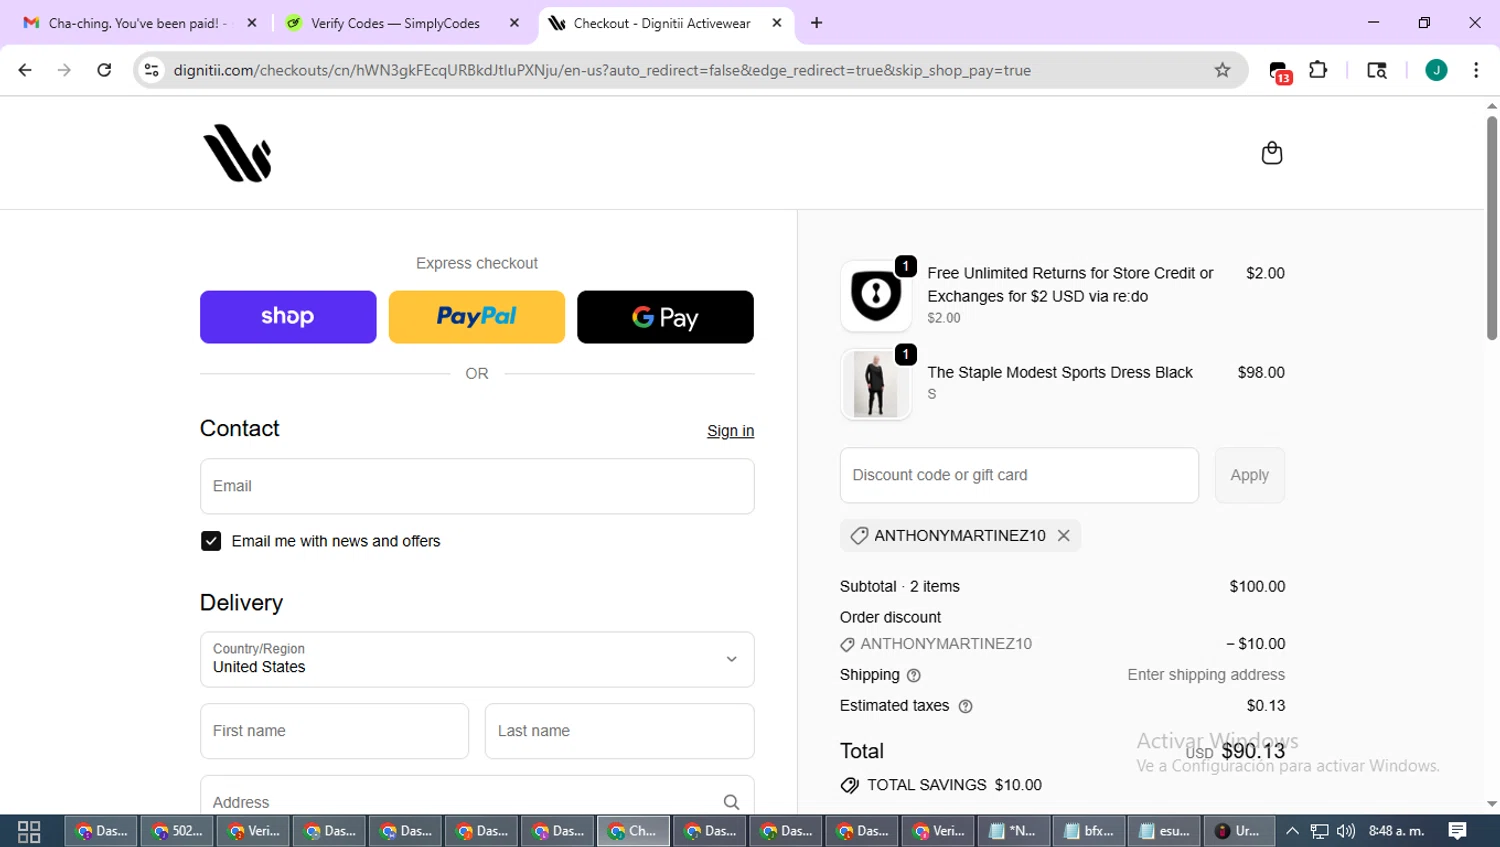Go back to previous page
1500x847 pixels.
click(x=25, y=70)
